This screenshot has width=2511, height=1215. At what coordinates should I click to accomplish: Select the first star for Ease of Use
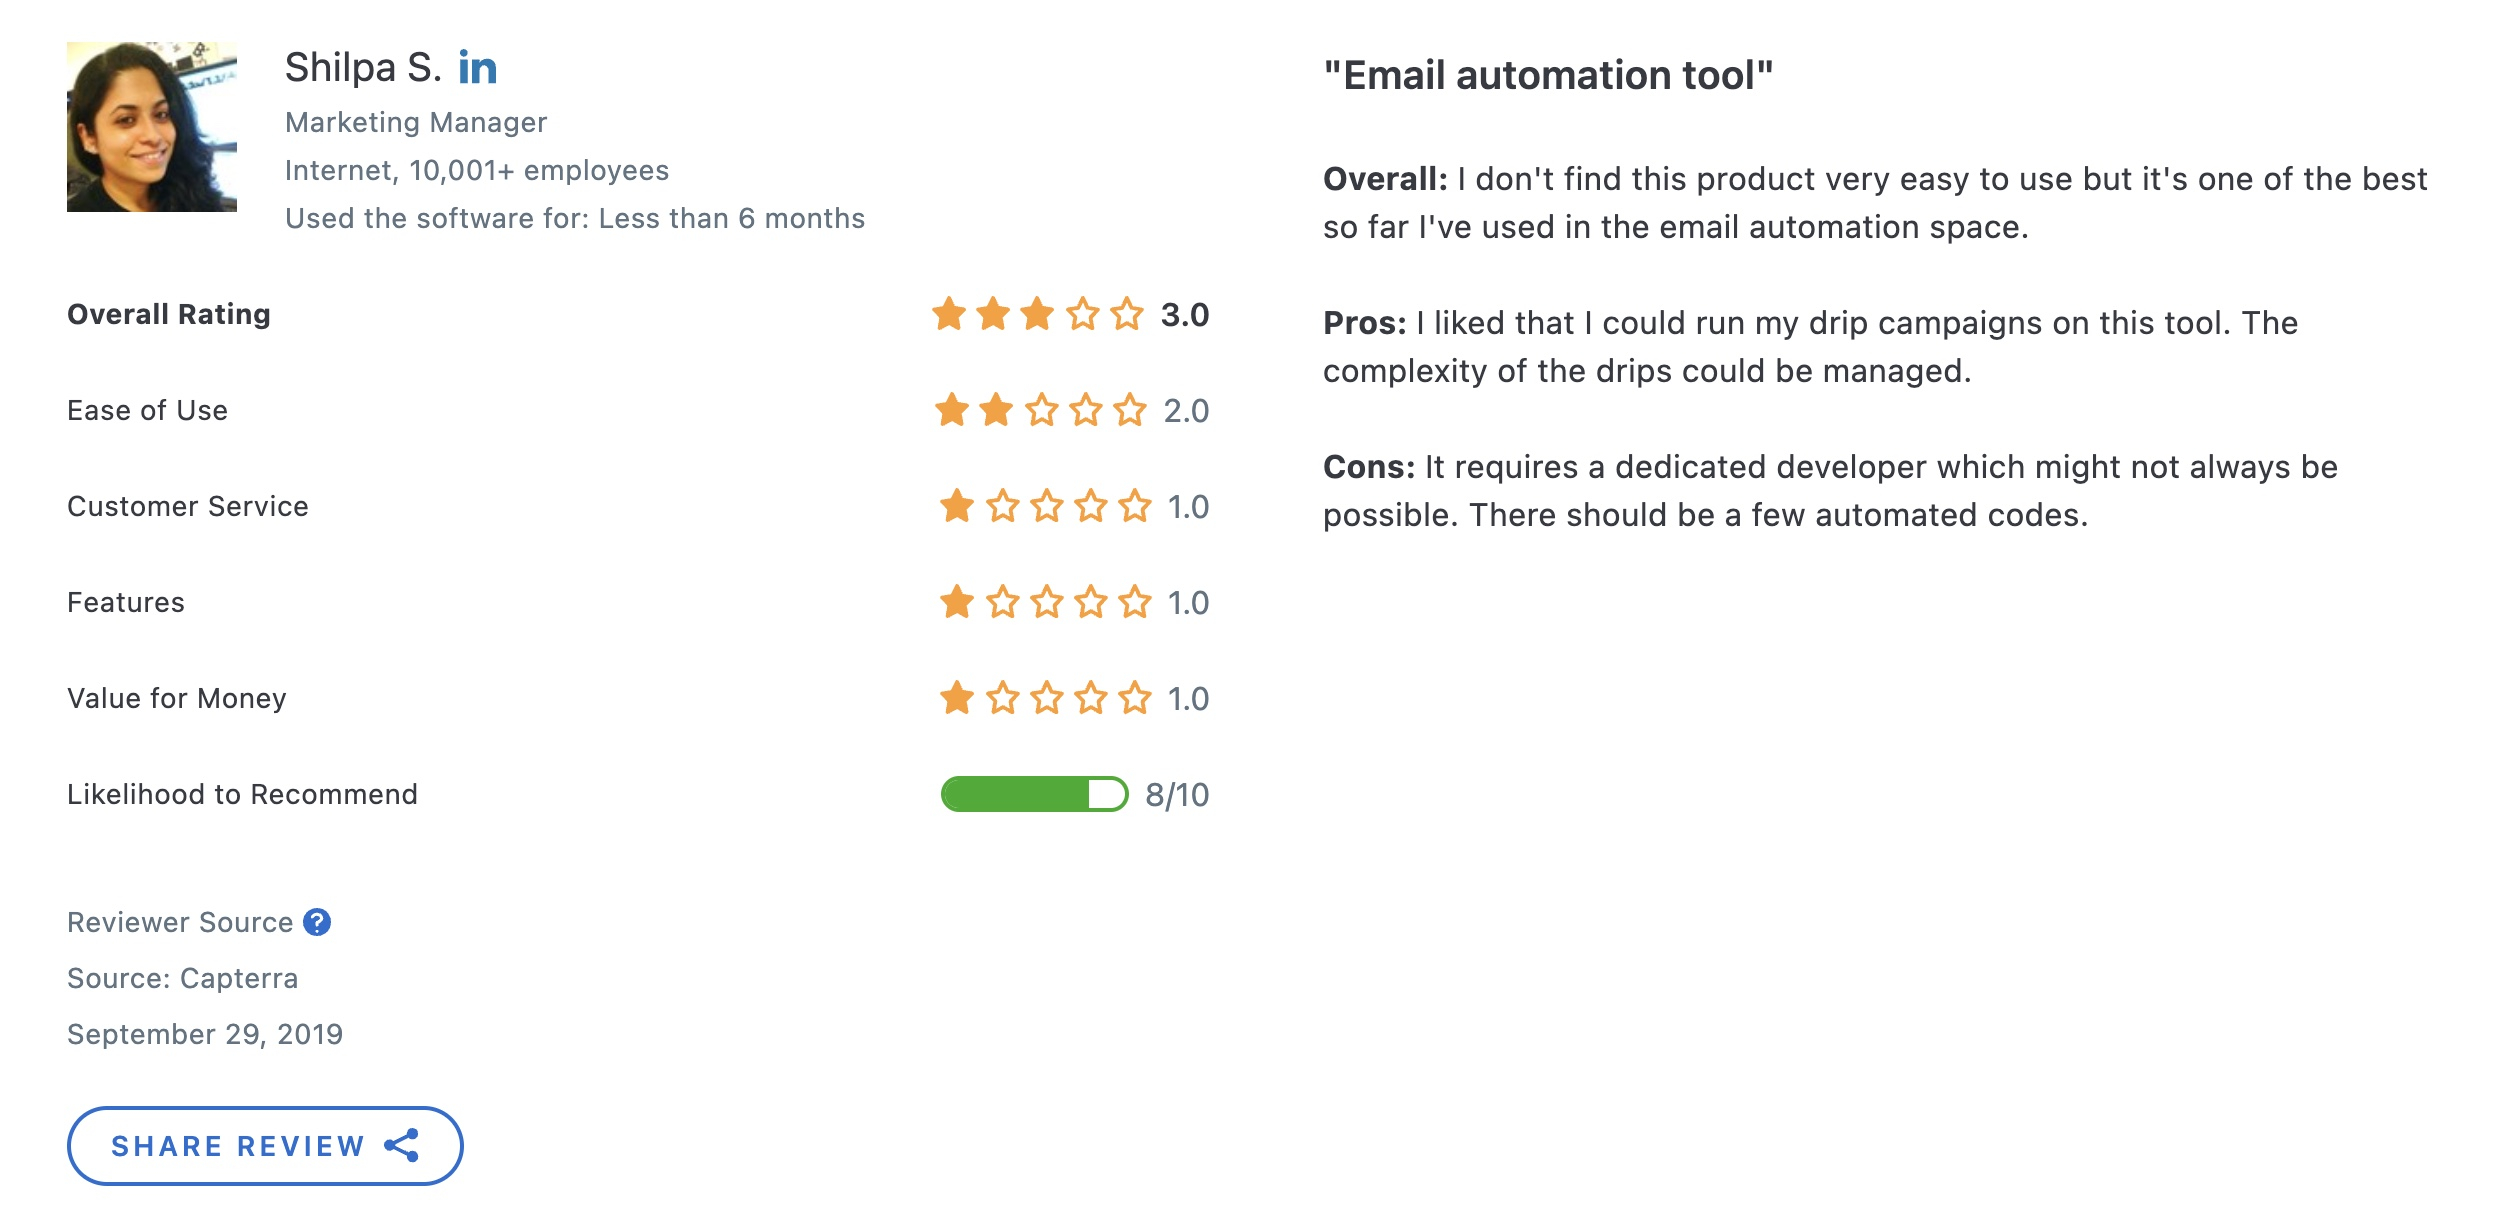pos(952,410)
